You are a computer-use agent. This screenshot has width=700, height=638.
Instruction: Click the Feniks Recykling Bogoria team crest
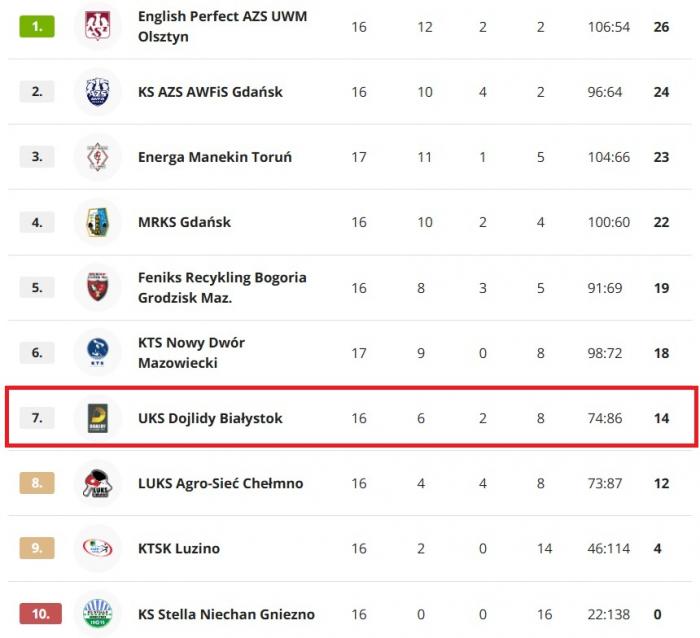point(97,288)
